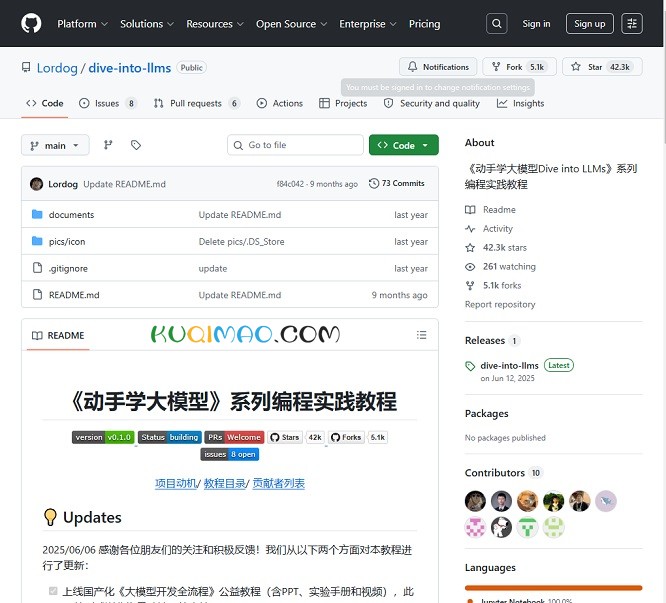
Task: Star the repository with the Star button
Action: (602, 67)
